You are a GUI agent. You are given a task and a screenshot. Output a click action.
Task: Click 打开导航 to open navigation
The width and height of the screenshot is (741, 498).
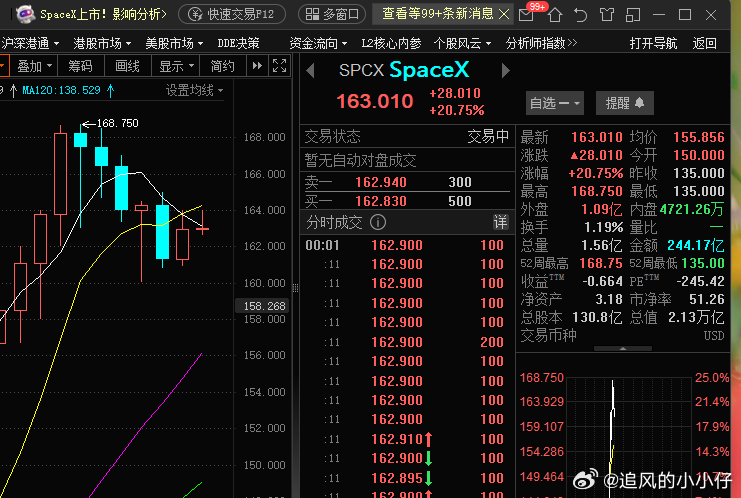[x=653, y=43]
